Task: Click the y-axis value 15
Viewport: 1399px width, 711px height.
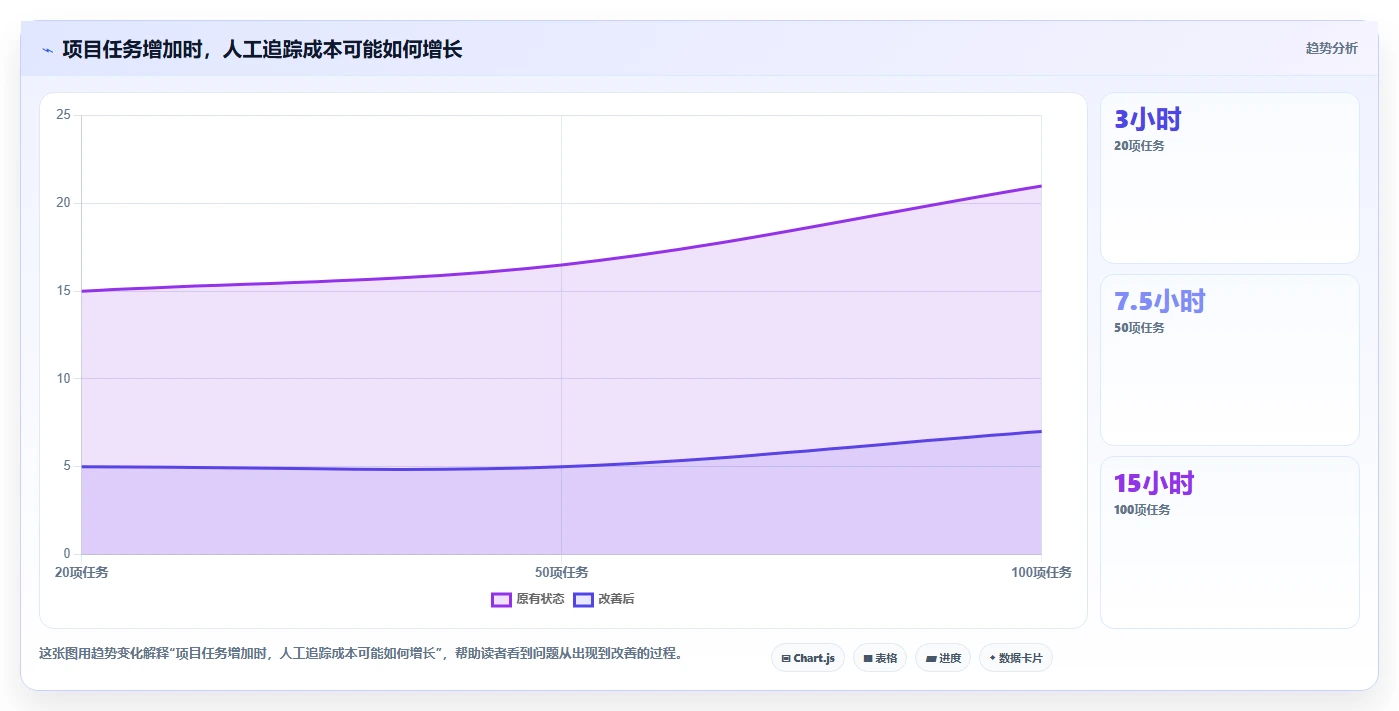Action: [63, 291]
